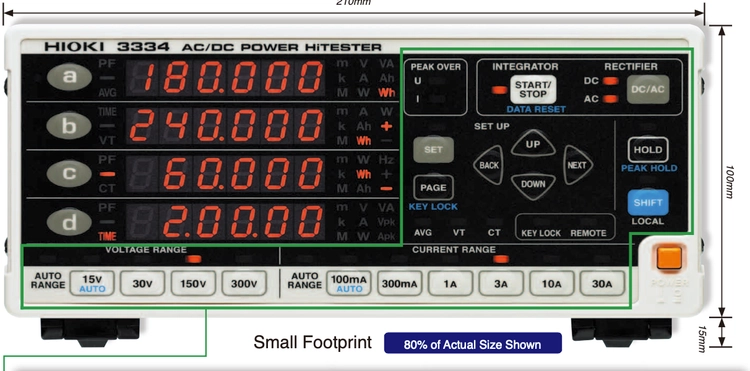Select the 1A current range
This screenshot has width=750, height=371.
pos(450,284)
